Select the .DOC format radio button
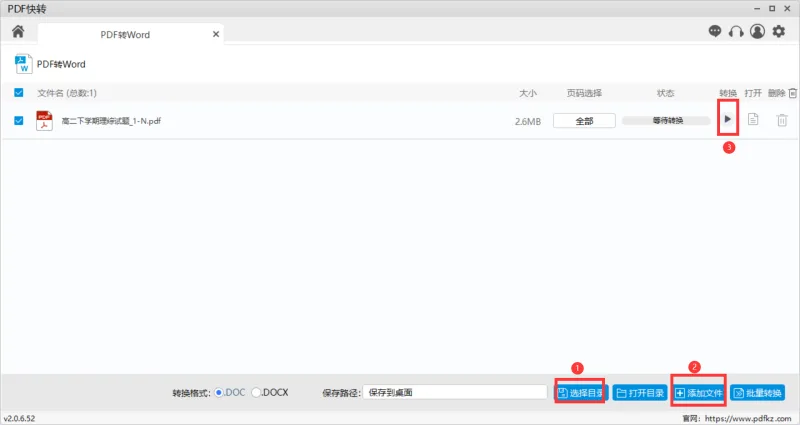The height and width of the screenshot is (425, 800). click(x=219, y=392)
